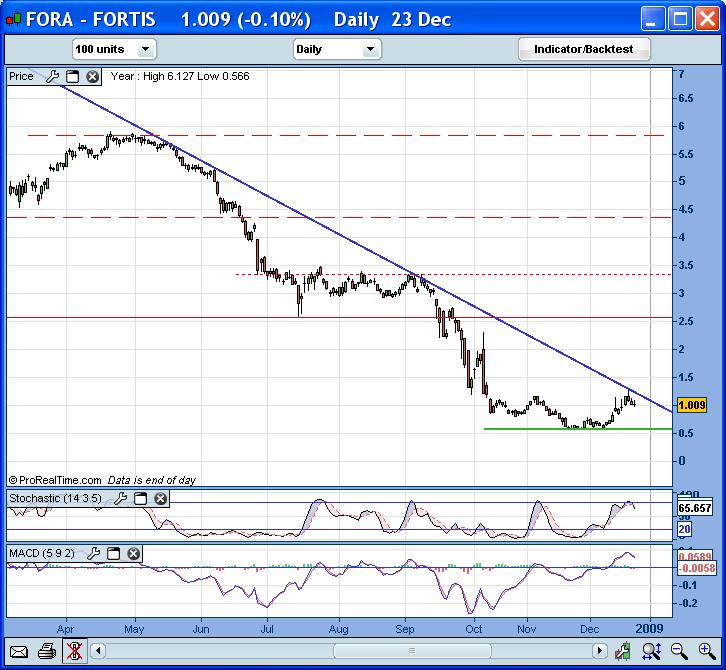Select the solid red line at 2.5
The image size is (726, 670).
[x=339, y=318]
